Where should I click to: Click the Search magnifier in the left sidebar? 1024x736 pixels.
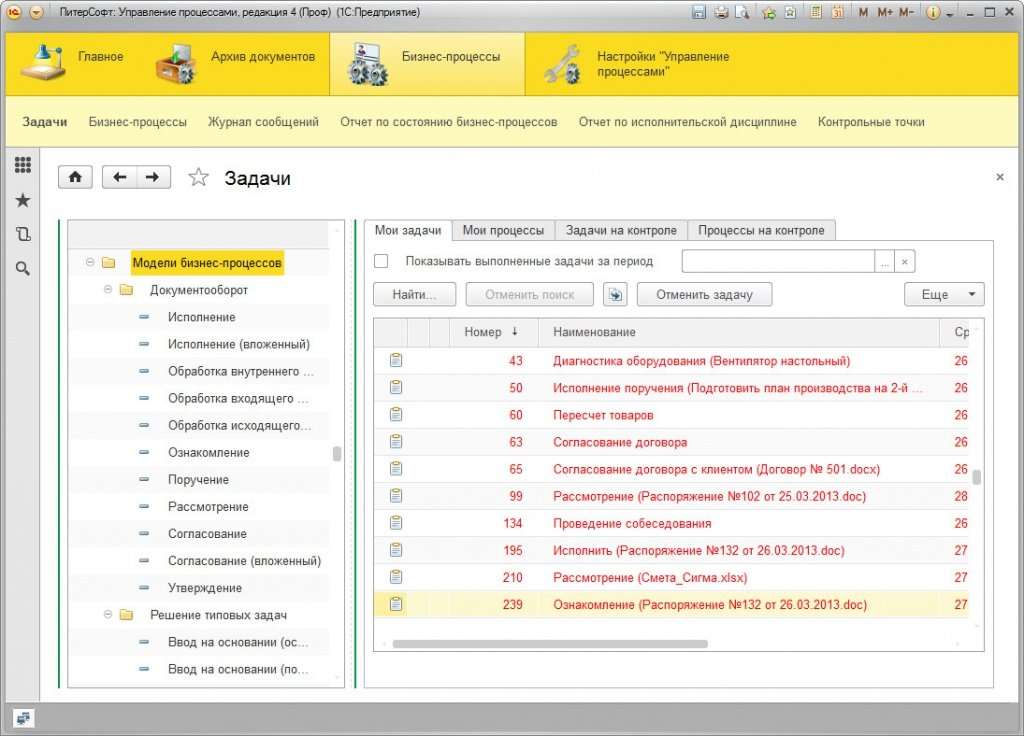point(23,268)
